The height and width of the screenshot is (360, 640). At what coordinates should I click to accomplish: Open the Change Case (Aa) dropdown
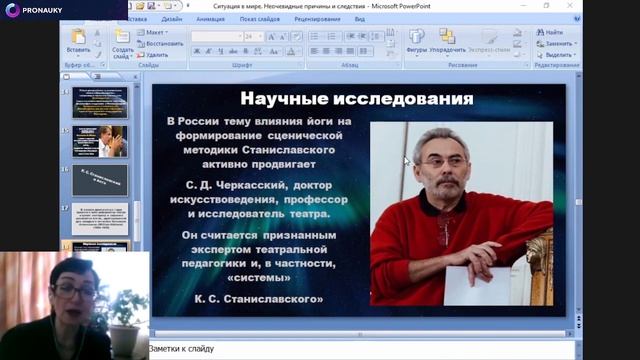click(274, 51)
